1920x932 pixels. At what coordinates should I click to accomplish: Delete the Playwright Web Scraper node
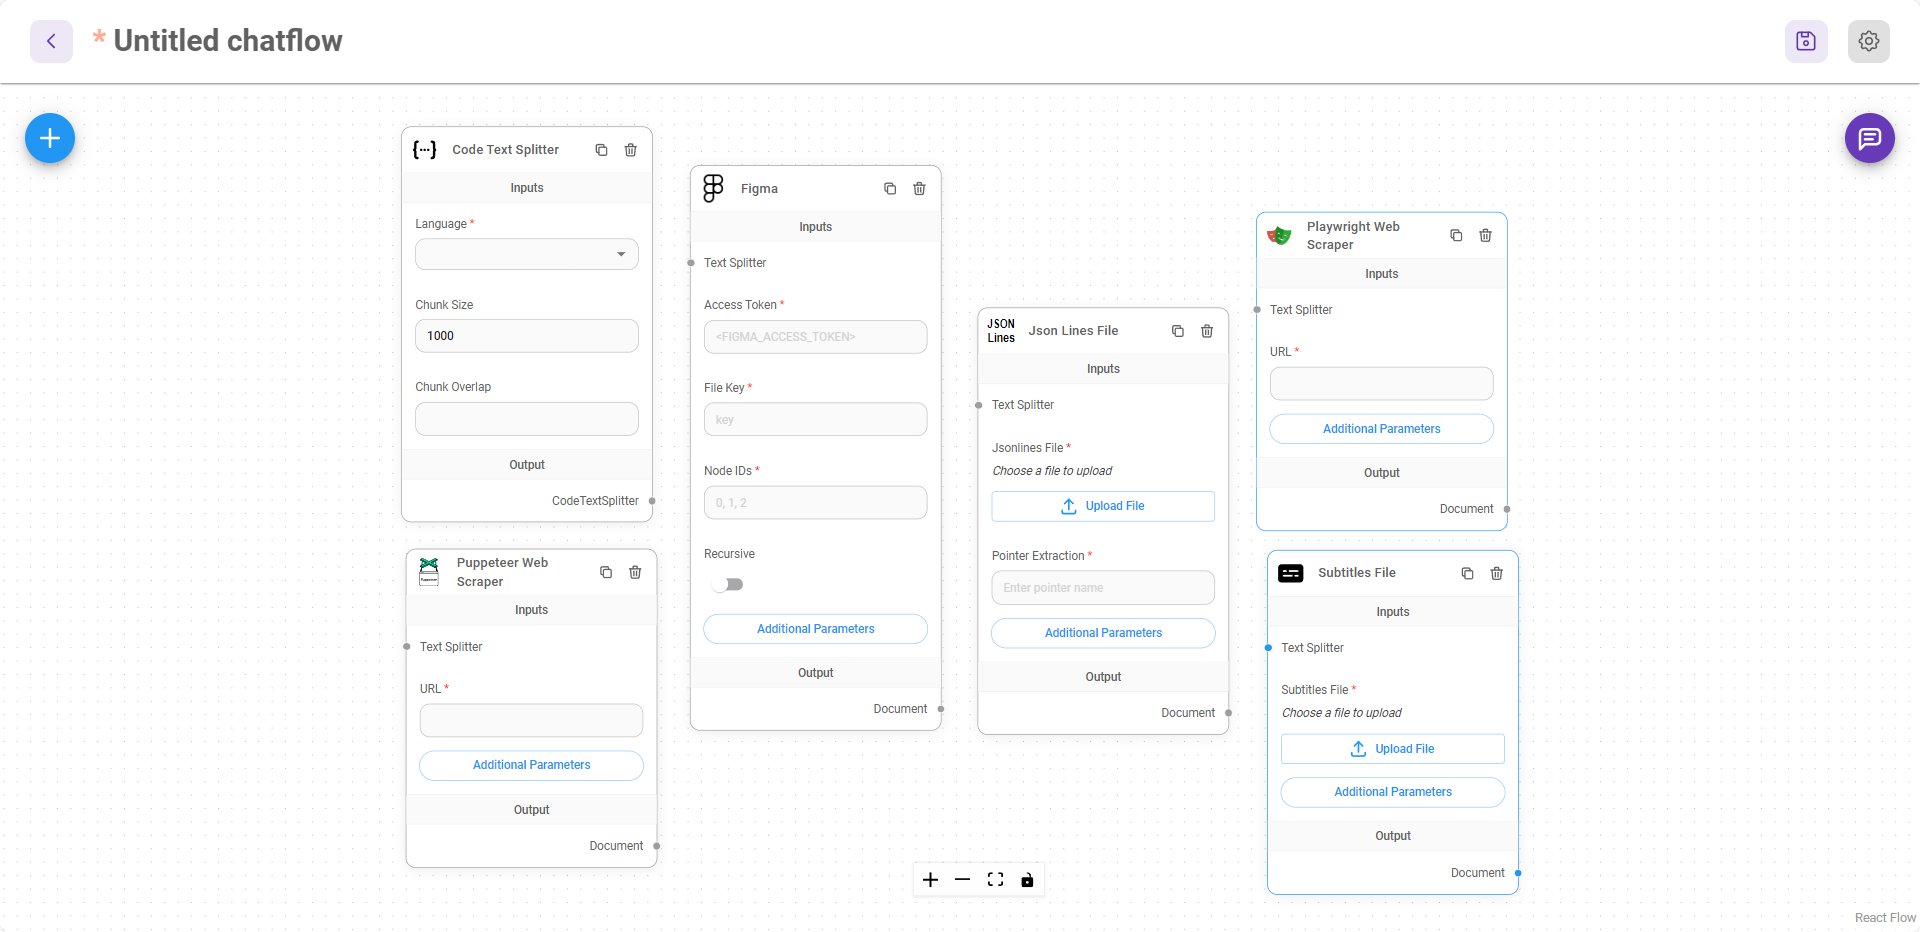coord(1485,235)
